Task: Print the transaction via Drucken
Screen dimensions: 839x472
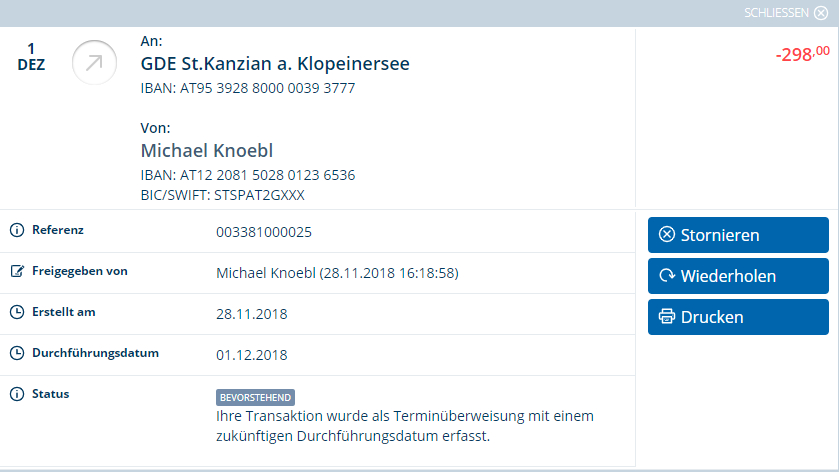Action: [738, 317]
